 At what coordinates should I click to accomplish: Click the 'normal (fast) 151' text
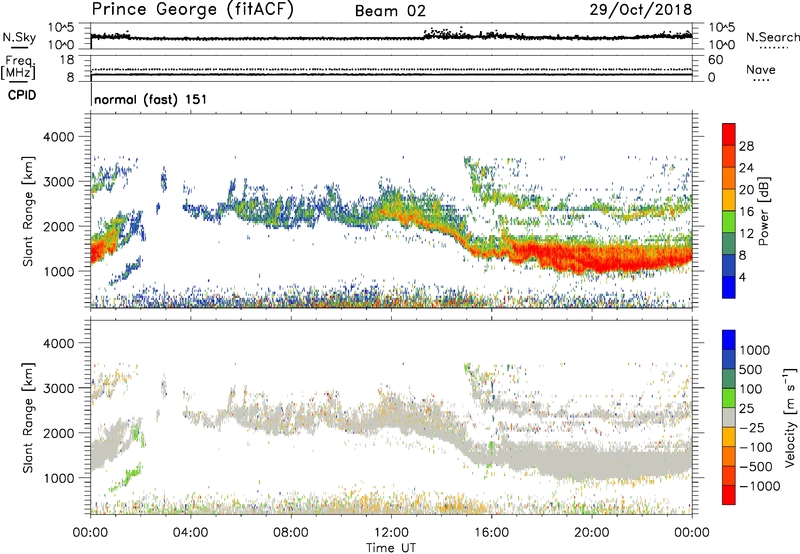[x=151, y=99]
